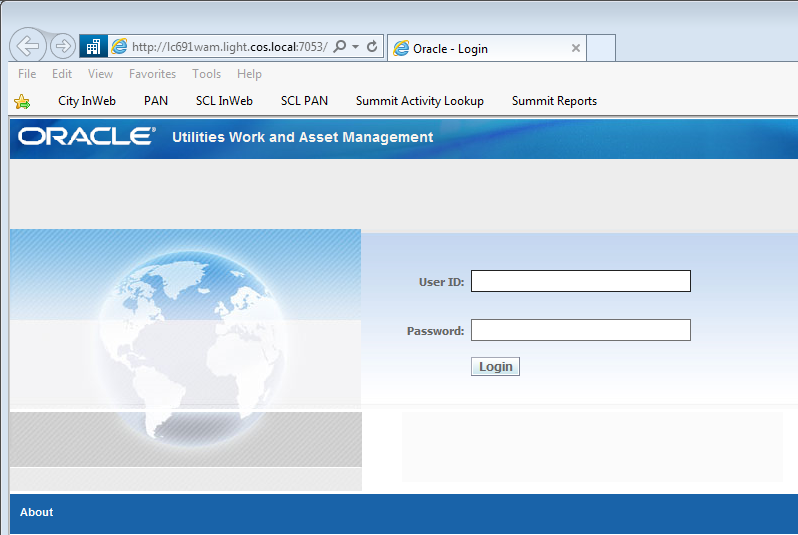Click the browser Back arrow button
The image size is (798, 535).
click(x=28, y=46)
